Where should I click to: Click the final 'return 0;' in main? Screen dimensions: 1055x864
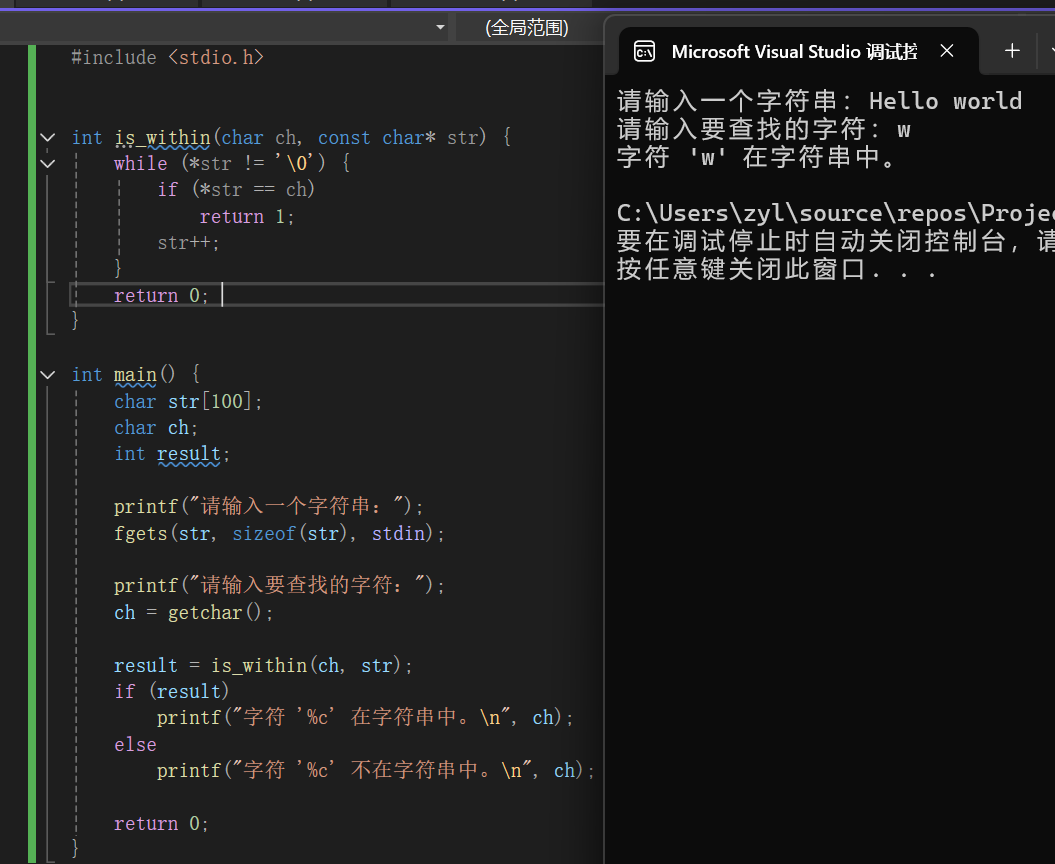161,824
